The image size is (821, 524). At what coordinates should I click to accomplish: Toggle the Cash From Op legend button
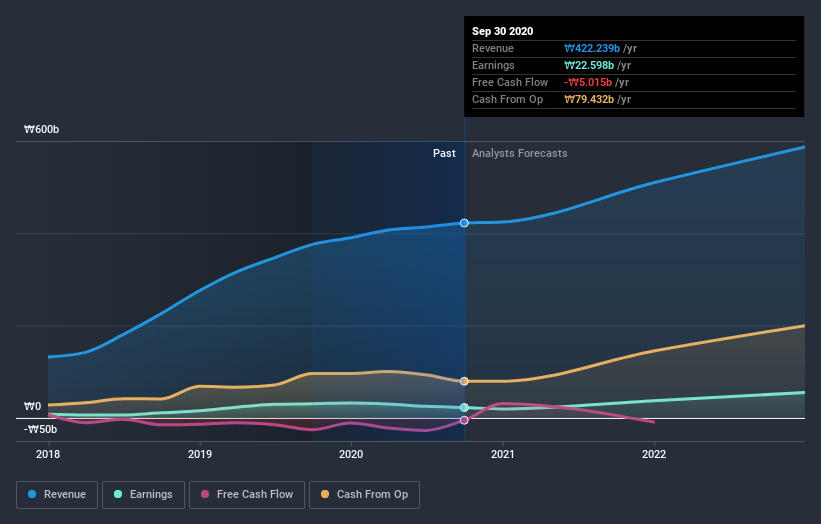tap(364, 495)
